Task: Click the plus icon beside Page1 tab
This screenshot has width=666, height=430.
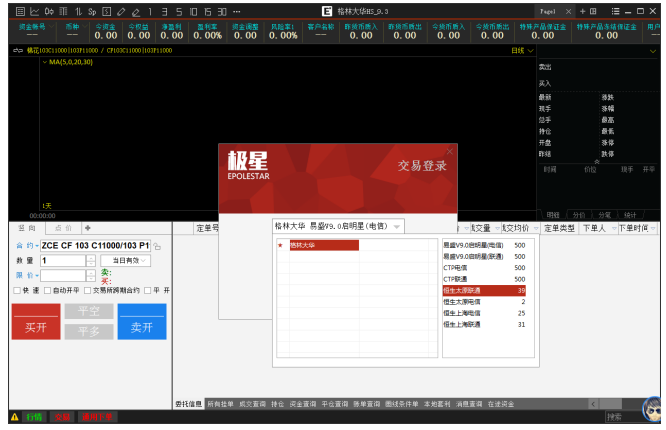Action: pyautogui.click(x=583, y=11)
